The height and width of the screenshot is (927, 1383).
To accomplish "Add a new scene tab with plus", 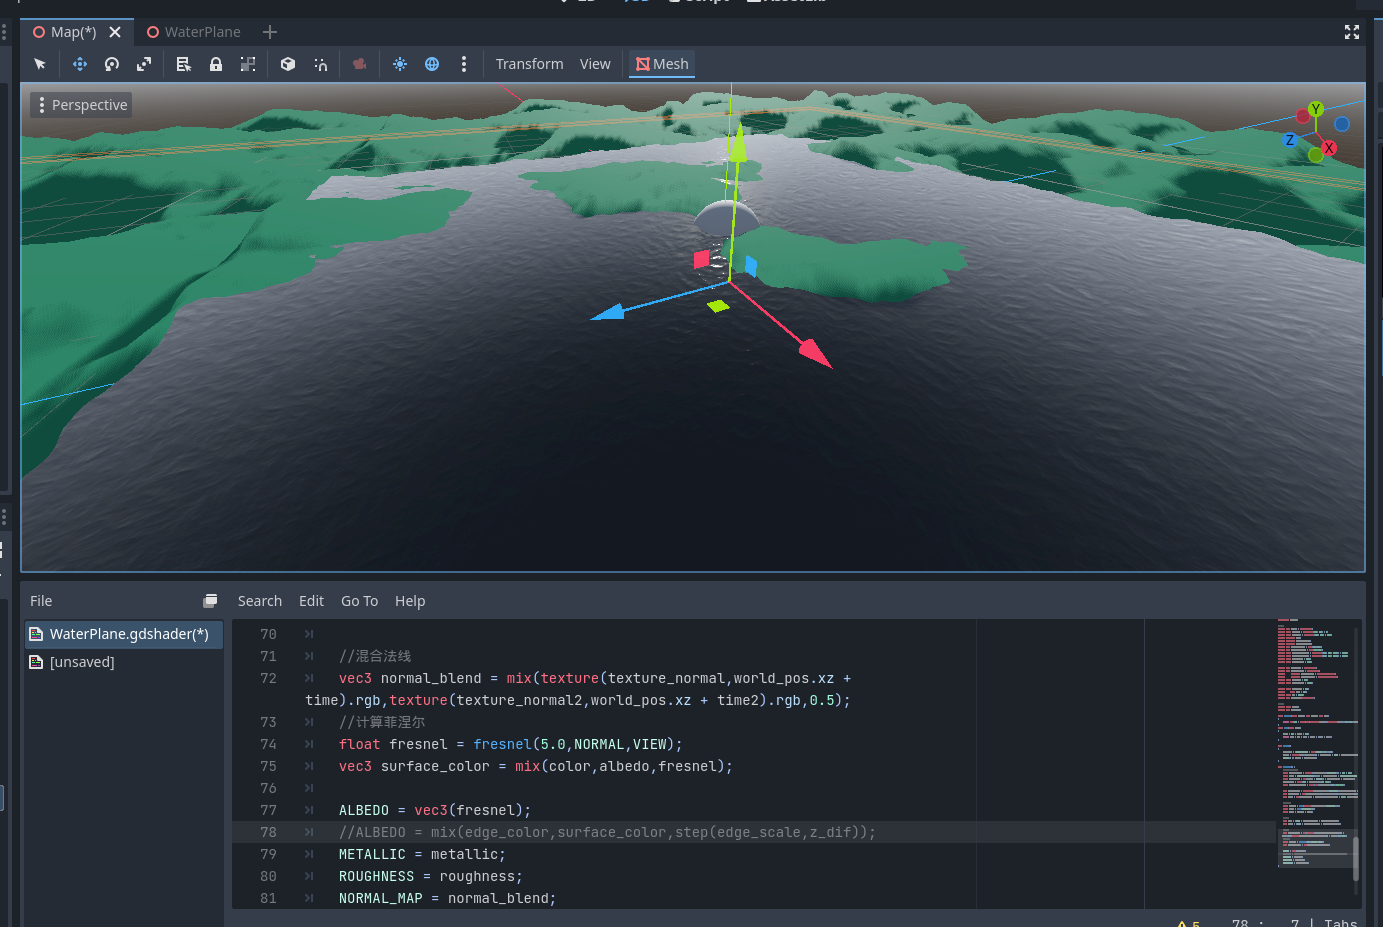I will (x=270, y=32).
